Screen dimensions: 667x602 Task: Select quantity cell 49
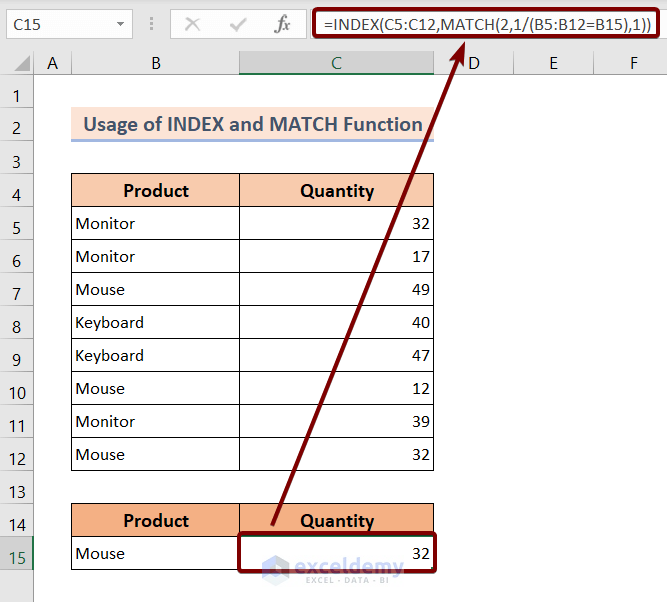pyautogui.click(x=336, y=289)
